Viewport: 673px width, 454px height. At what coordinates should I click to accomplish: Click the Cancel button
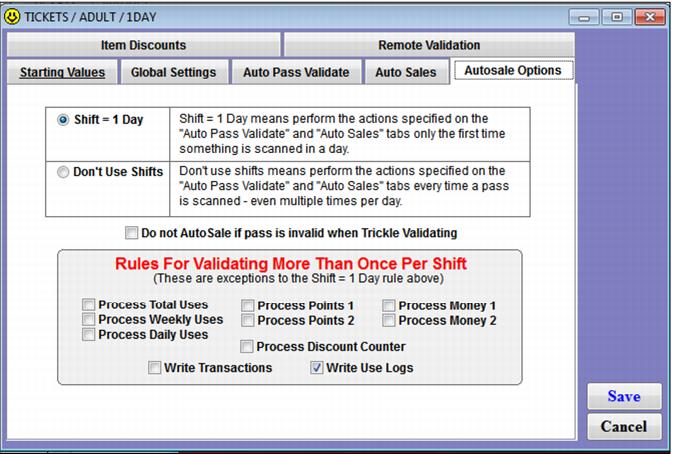[624, 427]
